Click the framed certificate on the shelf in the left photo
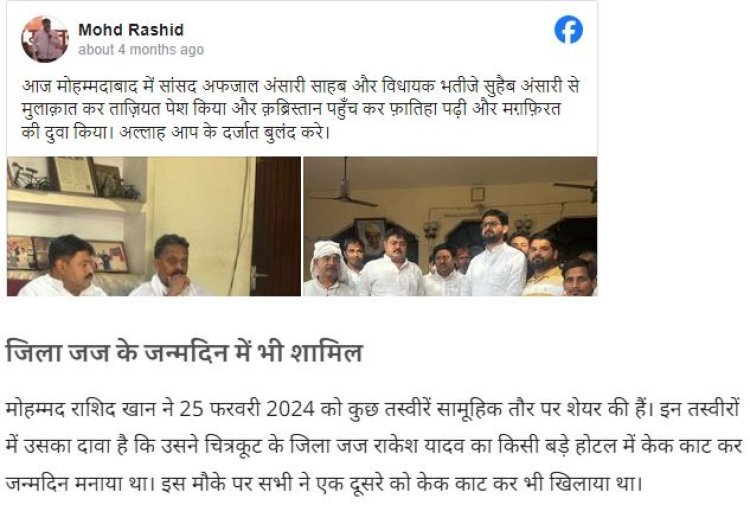The image size is (750, 505). 73,175
